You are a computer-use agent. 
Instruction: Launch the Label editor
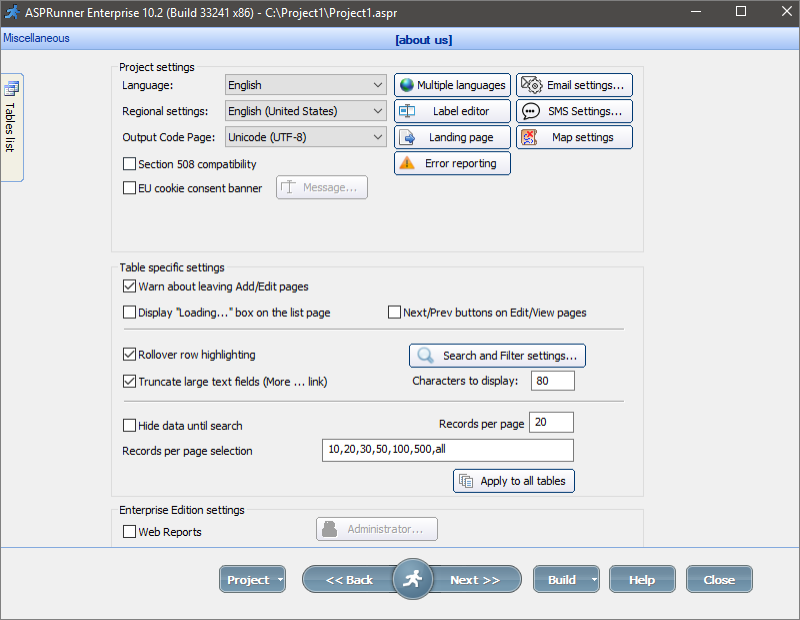(452, 110)
